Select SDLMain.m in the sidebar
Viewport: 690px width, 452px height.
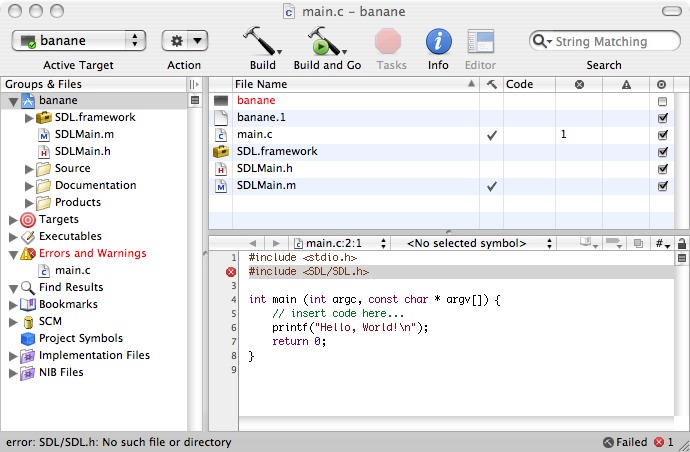click(x=84, y=134)
